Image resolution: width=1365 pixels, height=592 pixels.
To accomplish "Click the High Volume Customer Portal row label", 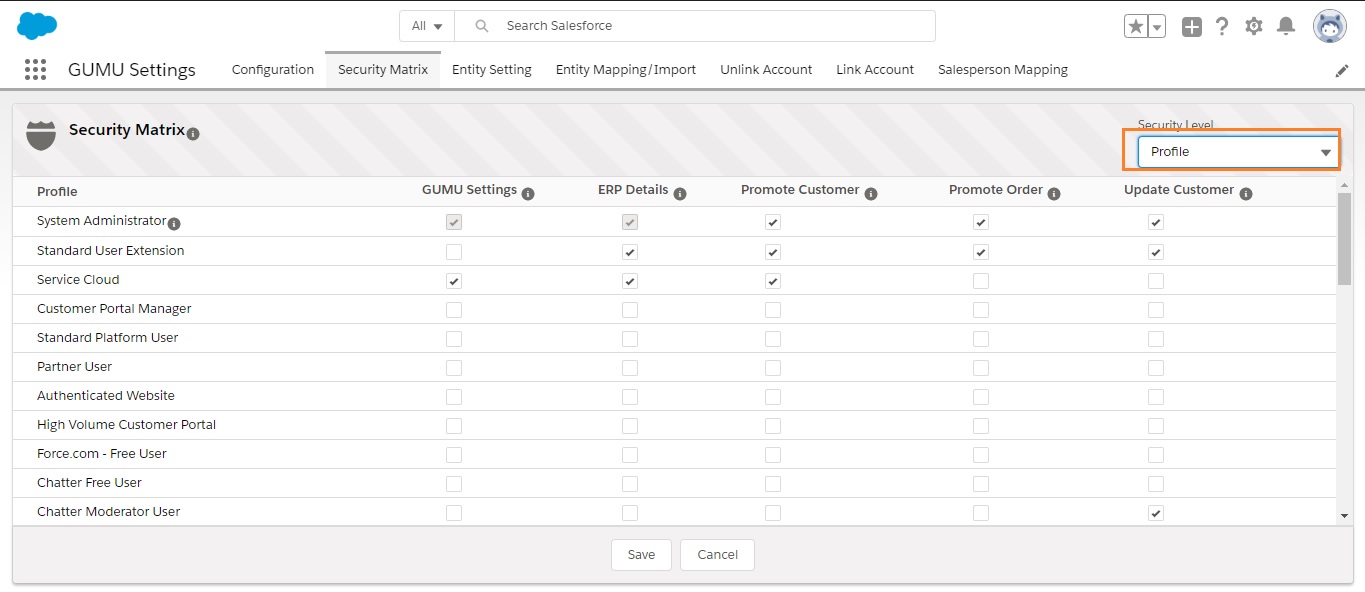I will click(x=127, y=424).
